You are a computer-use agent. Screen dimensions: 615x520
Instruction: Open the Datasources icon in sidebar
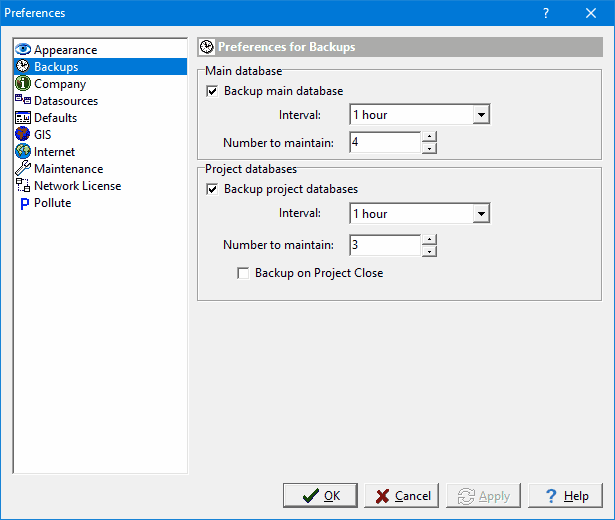coord(23,100)
